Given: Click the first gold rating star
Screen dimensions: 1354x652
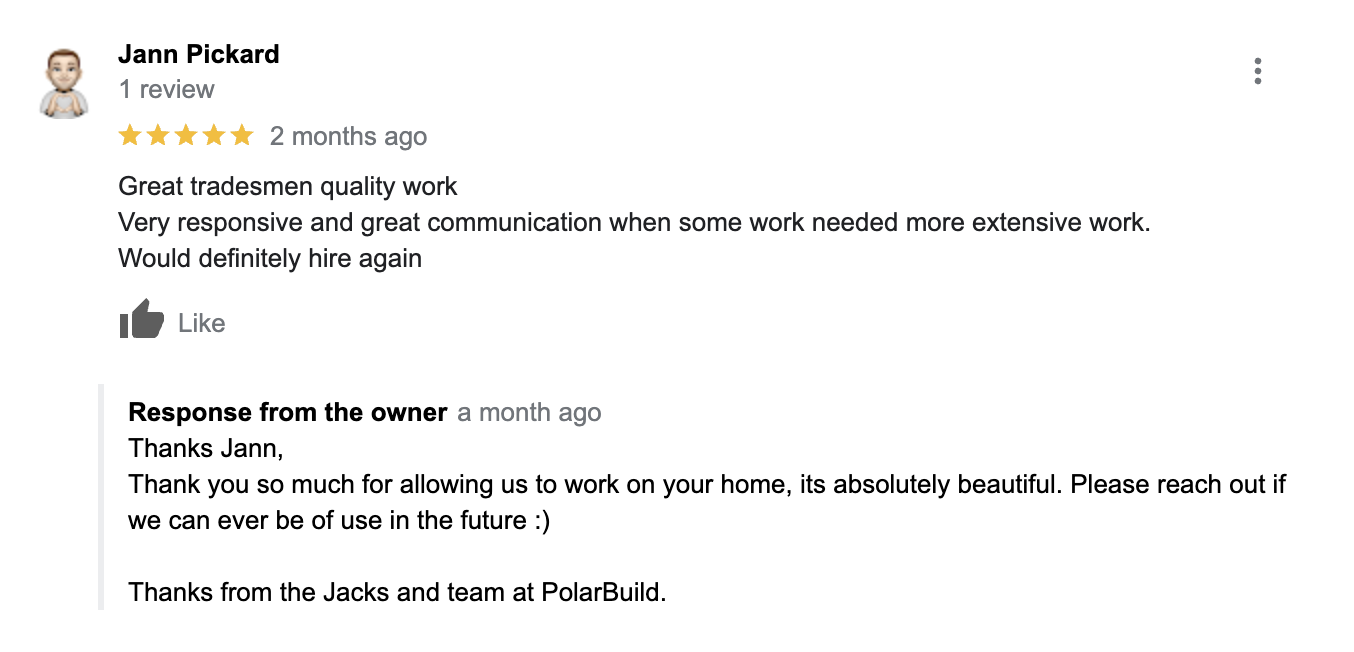Looking at the screenshot, I should coord(130,136).
